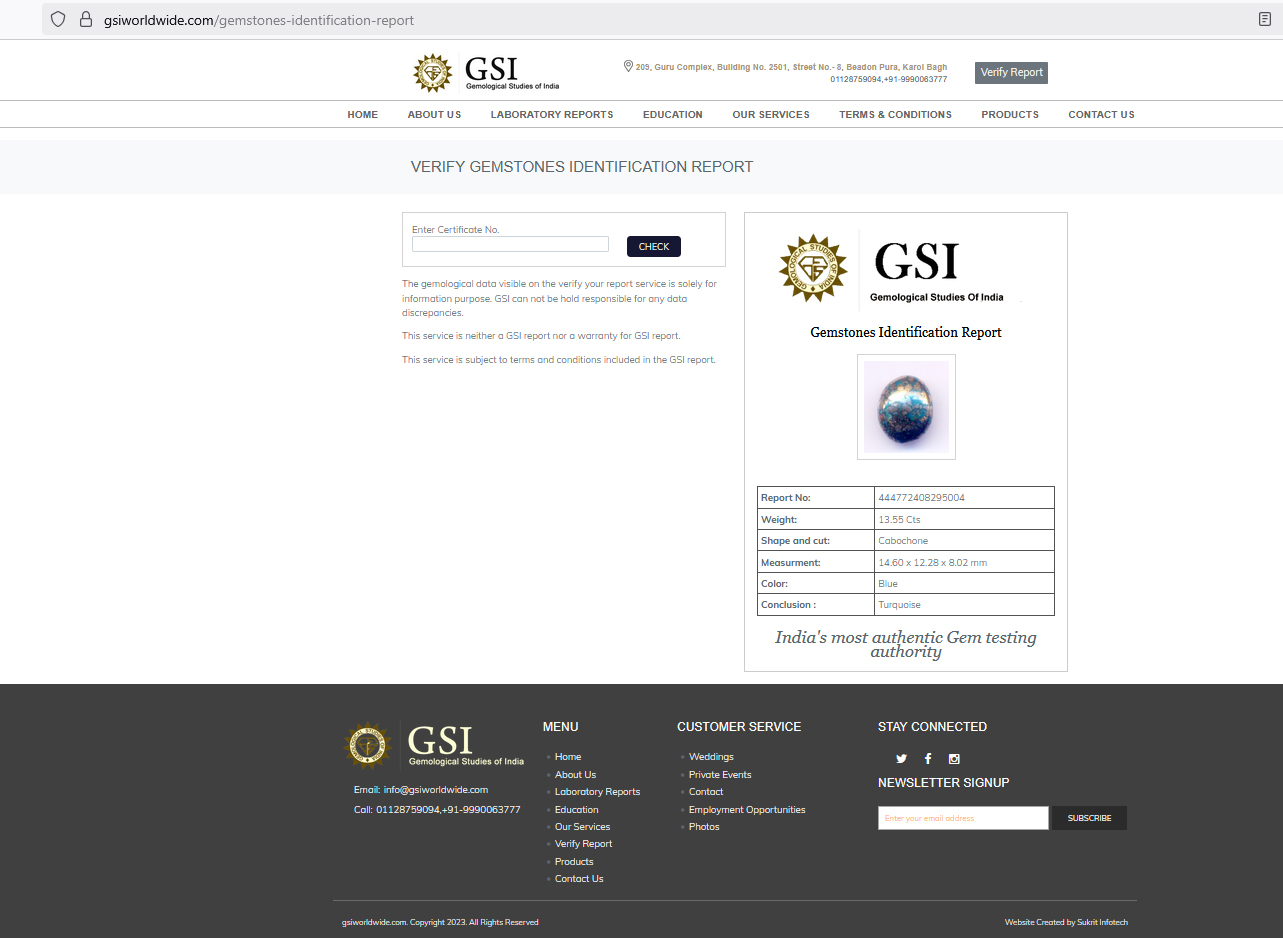Click the copyright 2023 footer text
Image resolution: width=1283 pixels, height=938 pixels.
click(440, 922)
